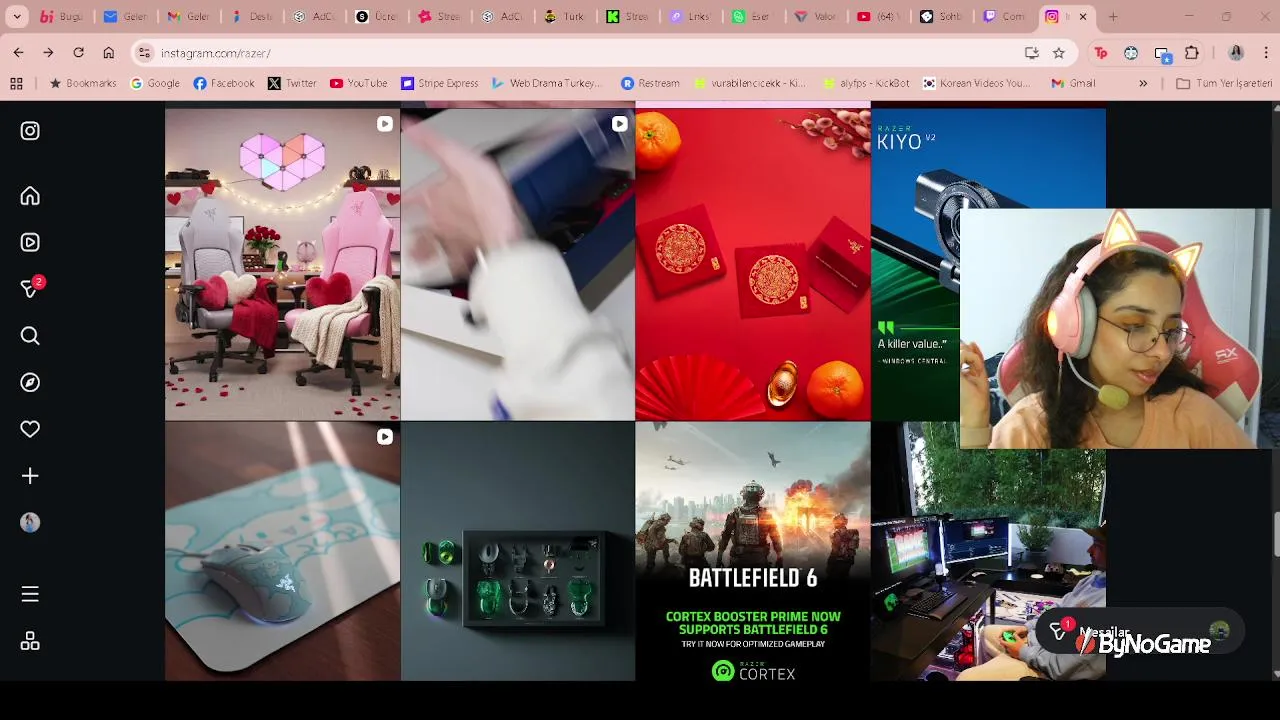
Task: Open the Explore compass icon
Action: click(x=30, y=382)
